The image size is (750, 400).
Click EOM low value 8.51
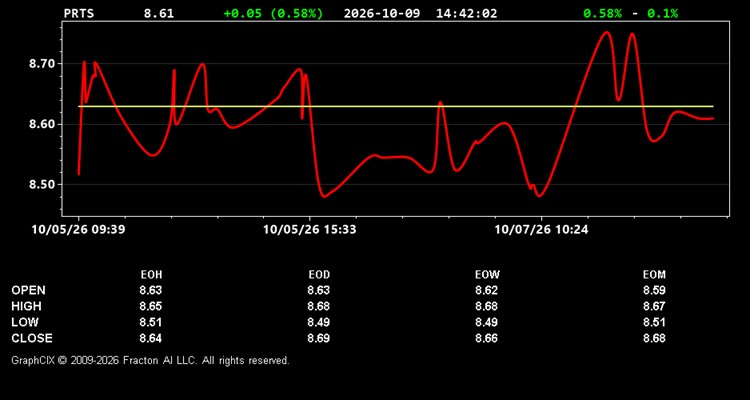click(654, 322)
